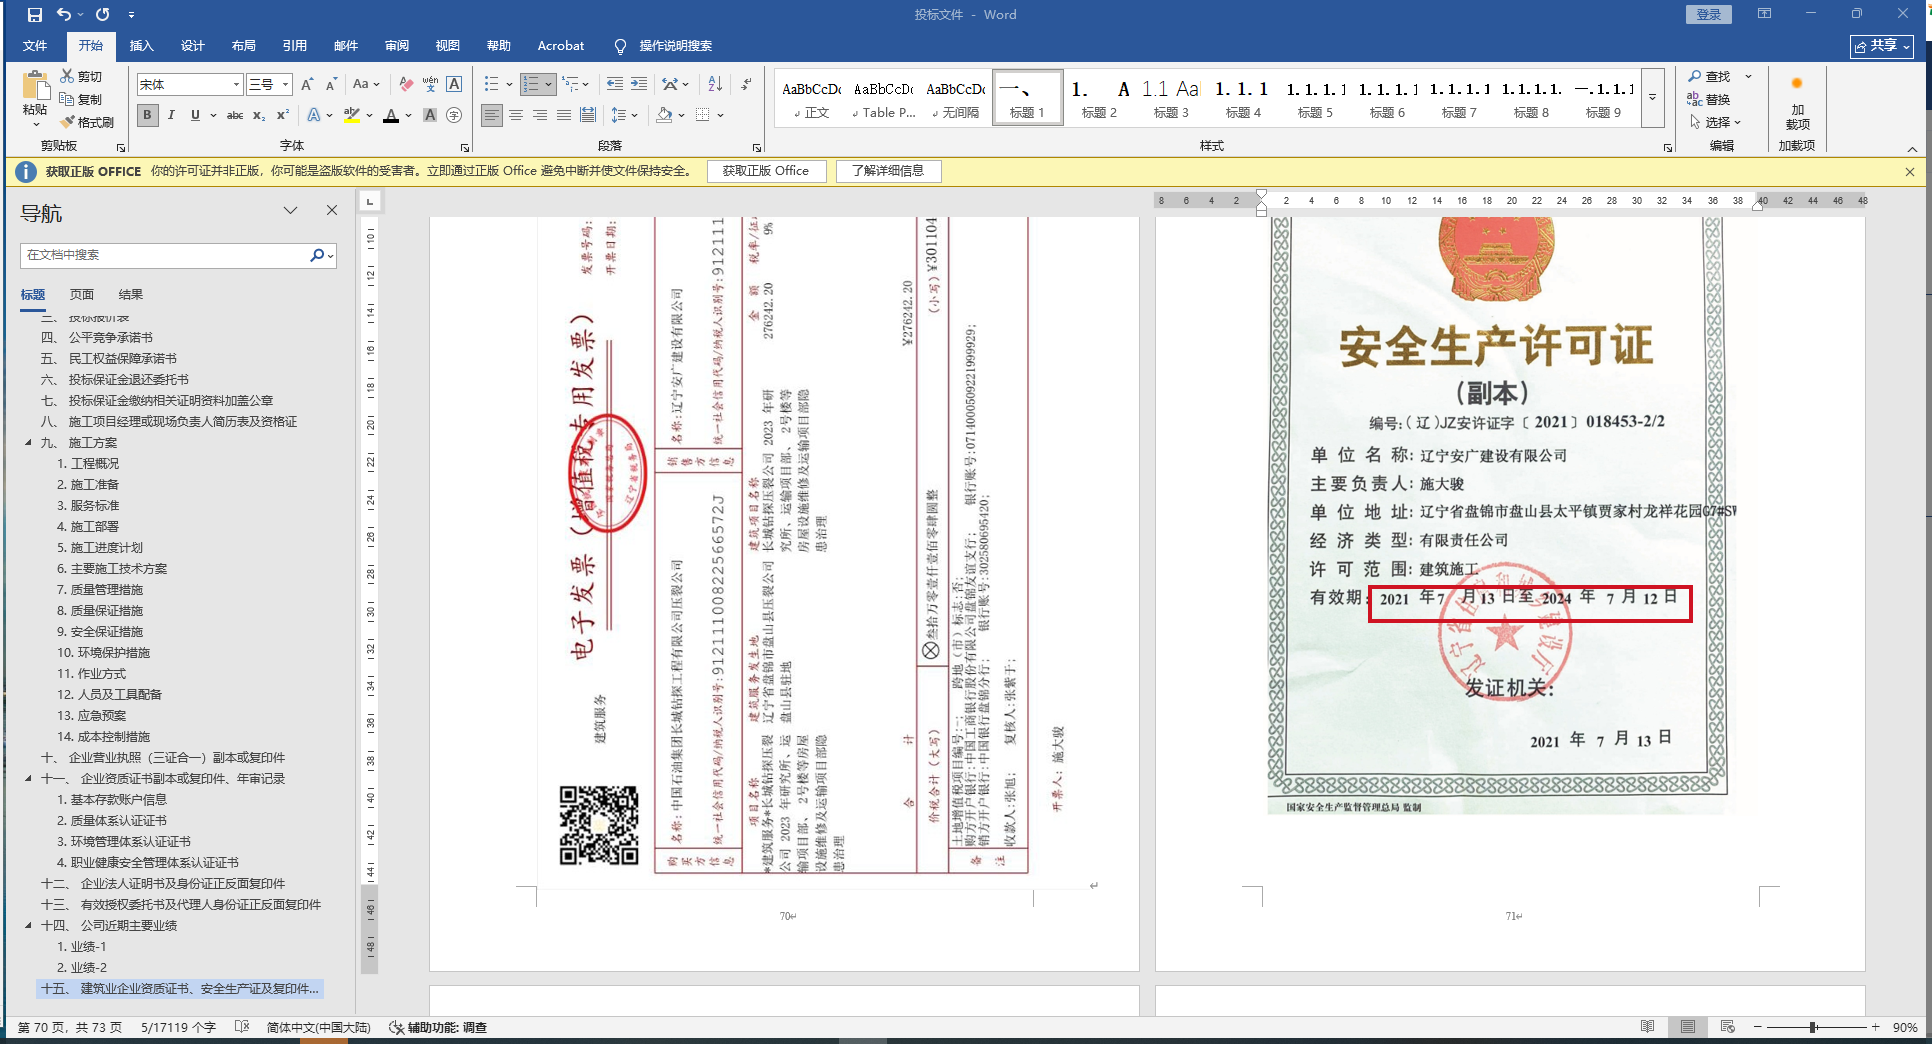1932x1044 pixels.
Task: Click the enclosed character (字) icon
Action: click(x=454, y=116)
